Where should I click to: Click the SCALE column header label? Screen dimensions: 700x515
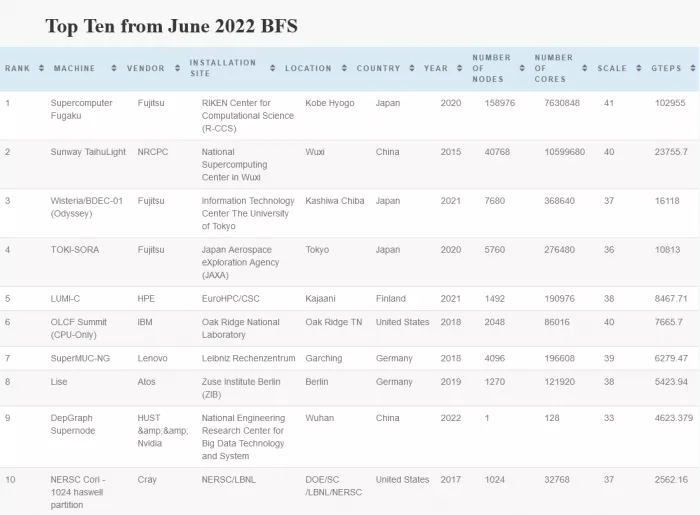pyautogui.click(x=612, y=68)
